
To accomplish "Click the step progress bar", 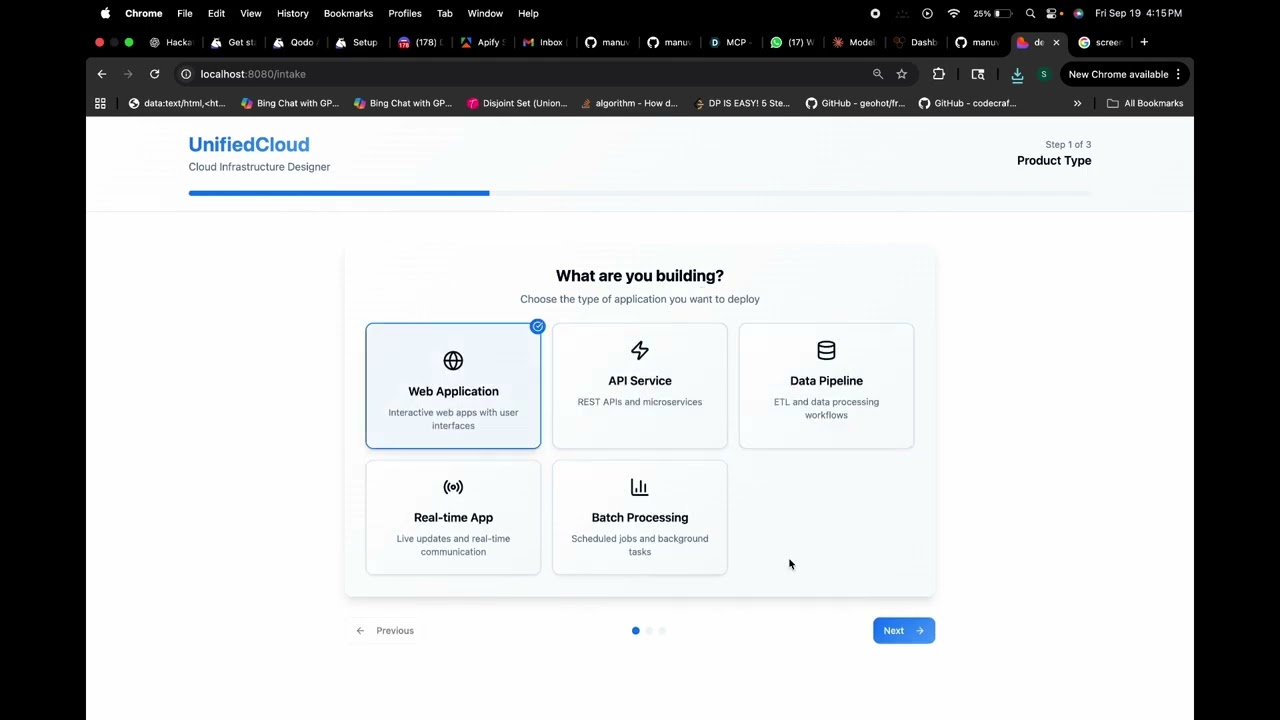I will [640, 193].
